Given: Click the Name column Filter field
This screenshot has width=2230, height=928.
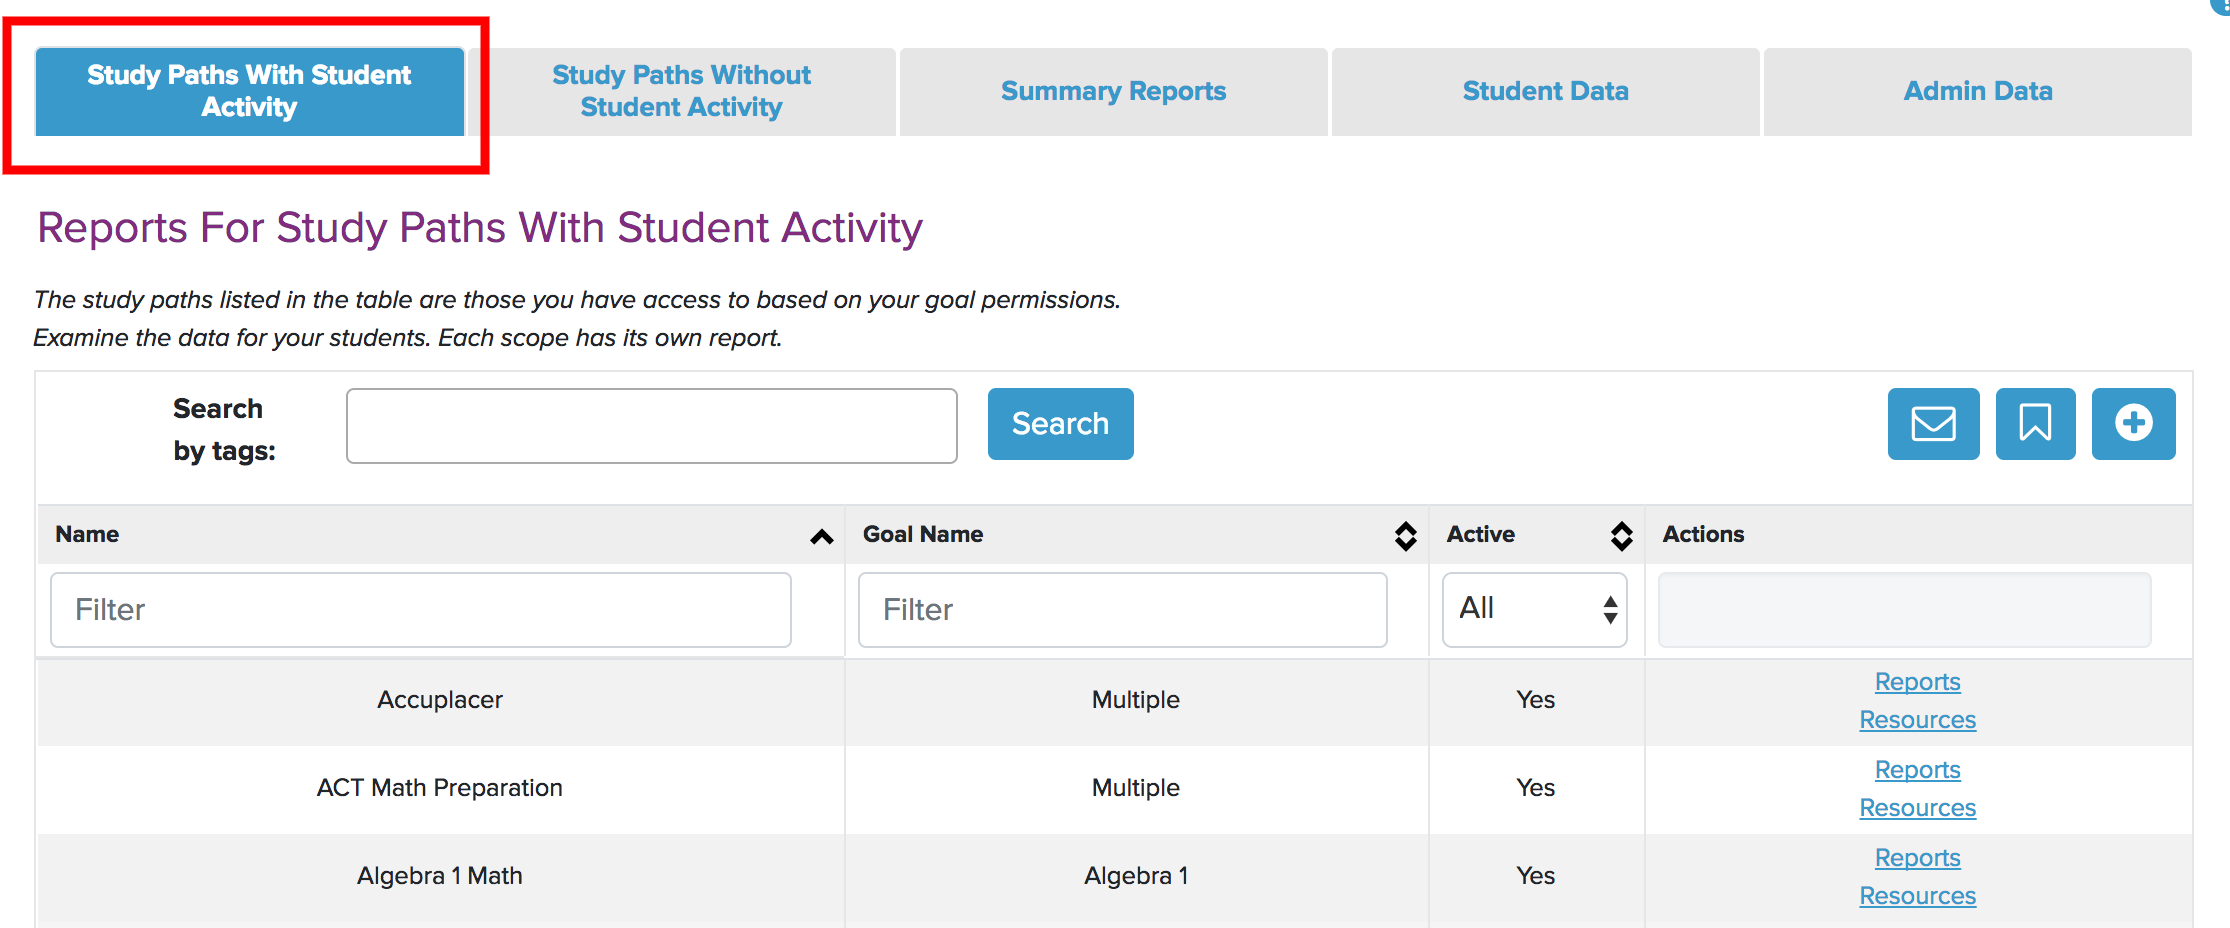Looking at the screenshot, I should [420, 609].
